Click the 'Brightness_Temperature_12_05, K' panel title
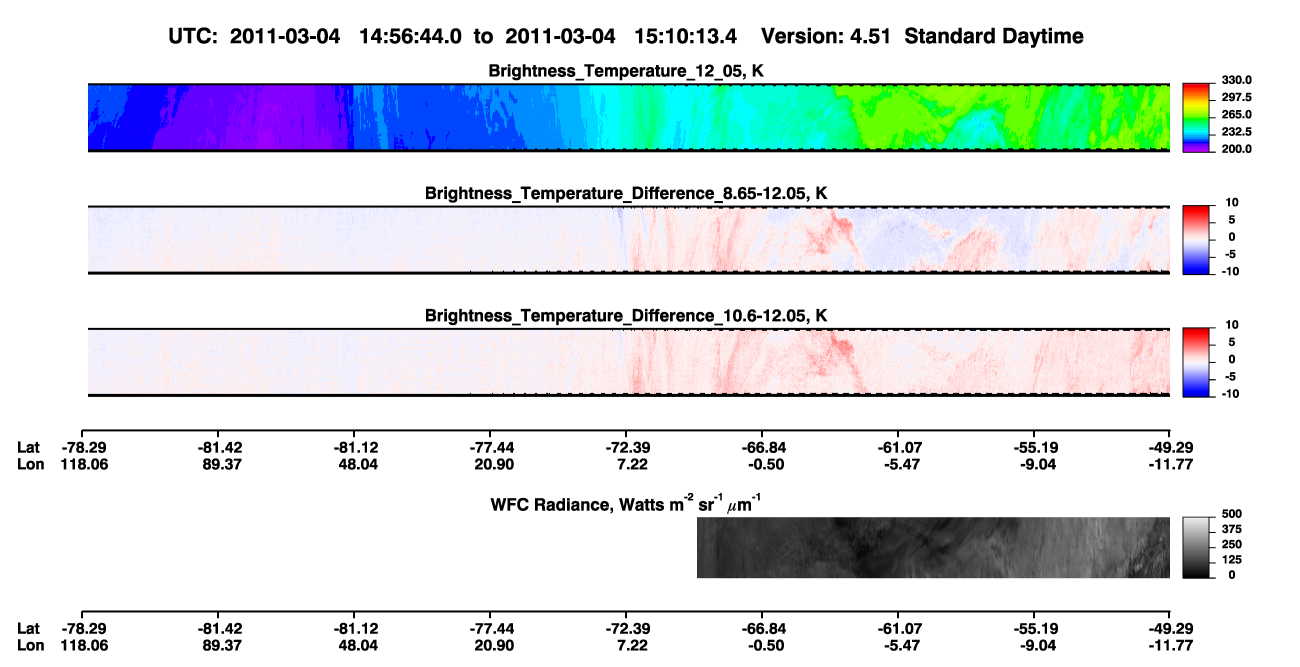The height and width of the screenshot is (667, 1300). click(627, 71)
